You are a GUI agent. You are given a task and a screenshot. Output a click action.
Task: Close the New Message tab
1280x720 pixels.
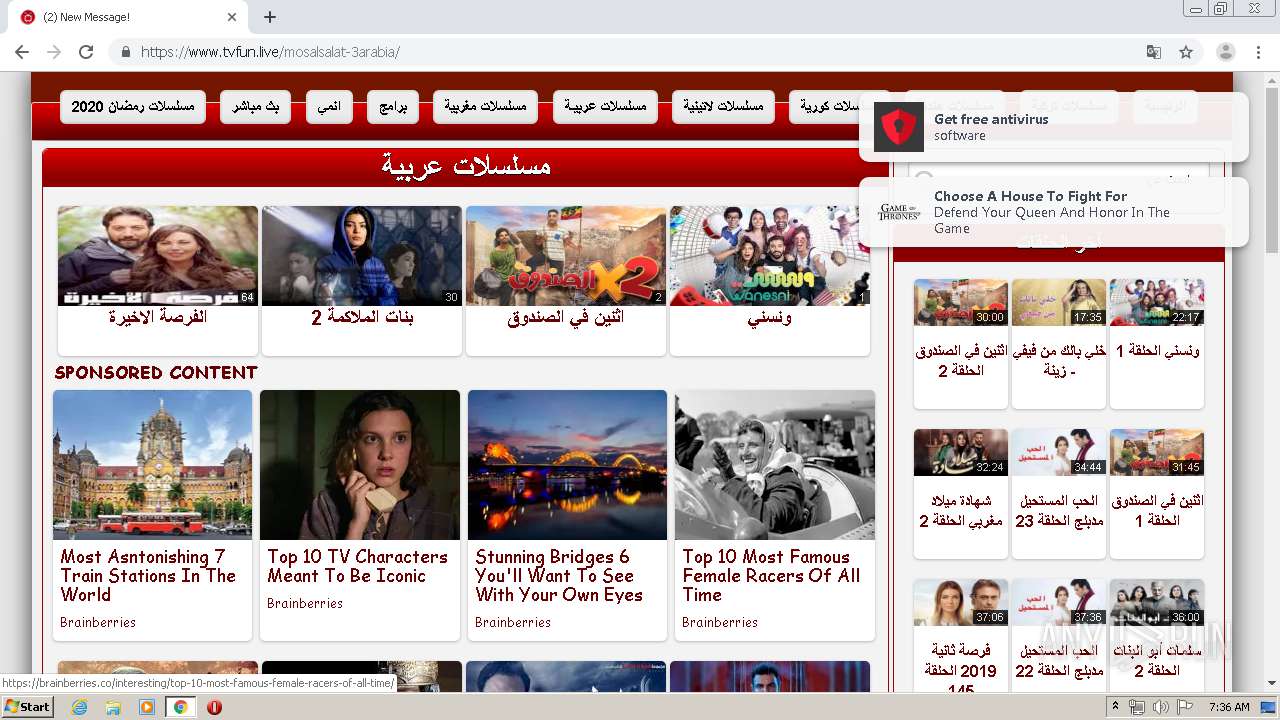[x=232, y=17]
